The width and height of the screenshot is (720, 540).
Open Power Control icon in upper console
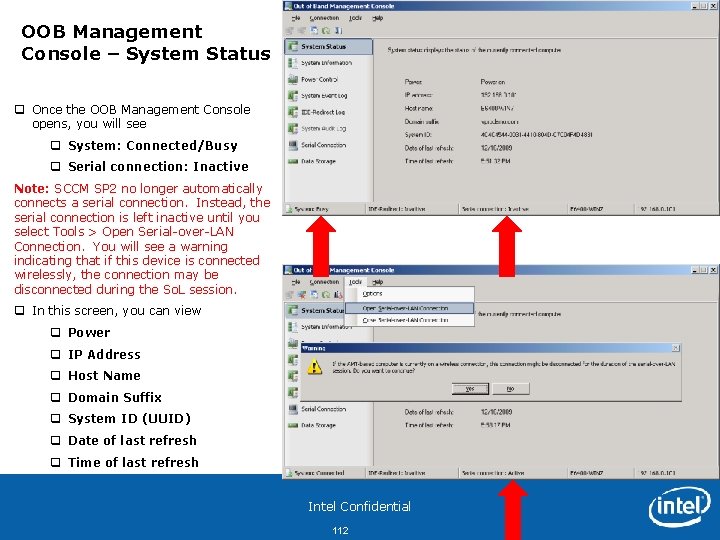pos(292,79)
